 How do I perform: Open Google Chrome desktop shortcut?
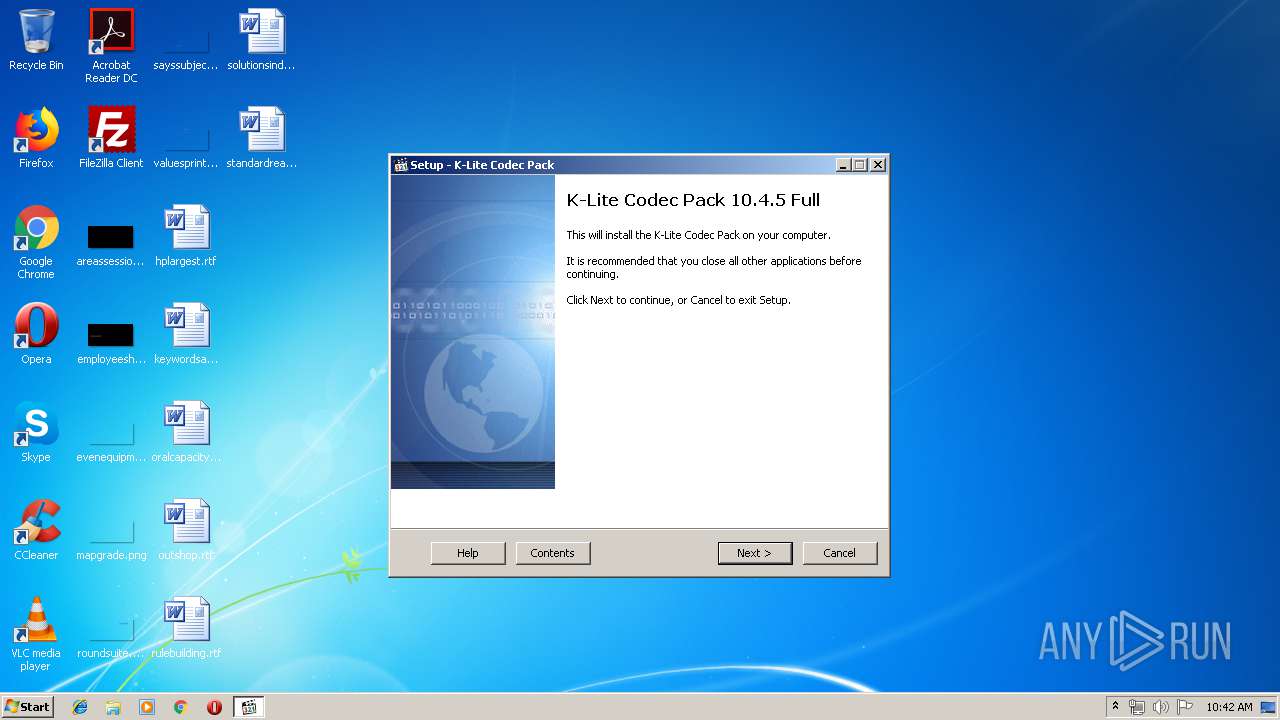36,242
